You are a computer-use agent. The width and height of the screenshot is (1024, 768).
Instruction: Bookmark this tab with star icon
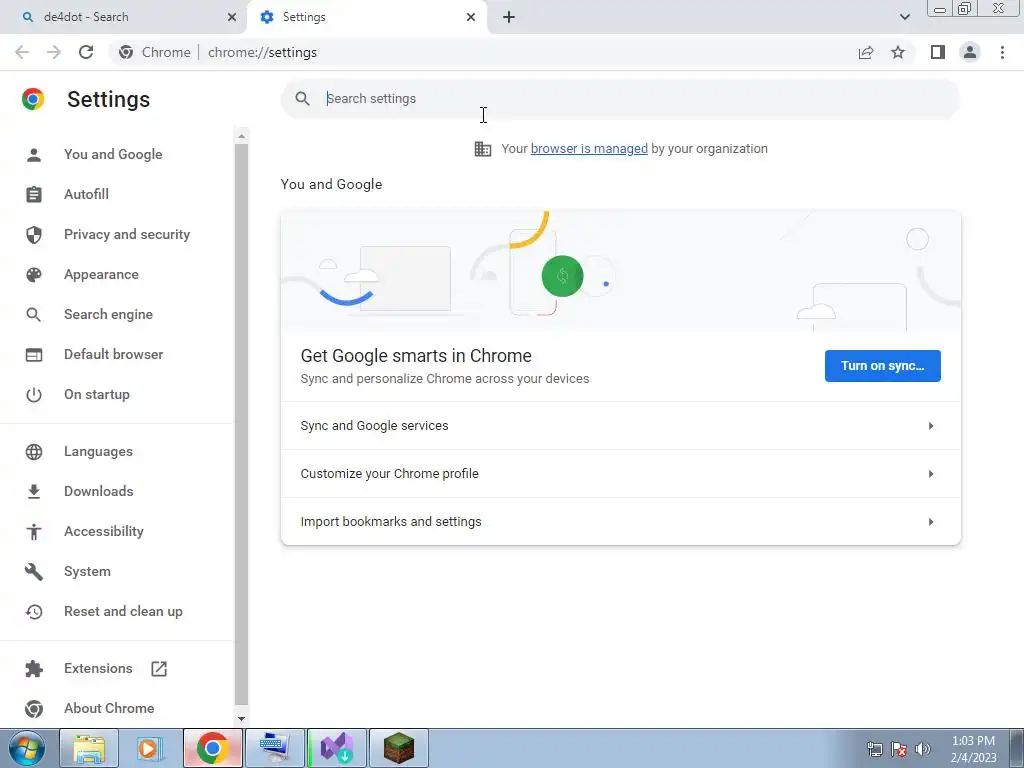898,52
